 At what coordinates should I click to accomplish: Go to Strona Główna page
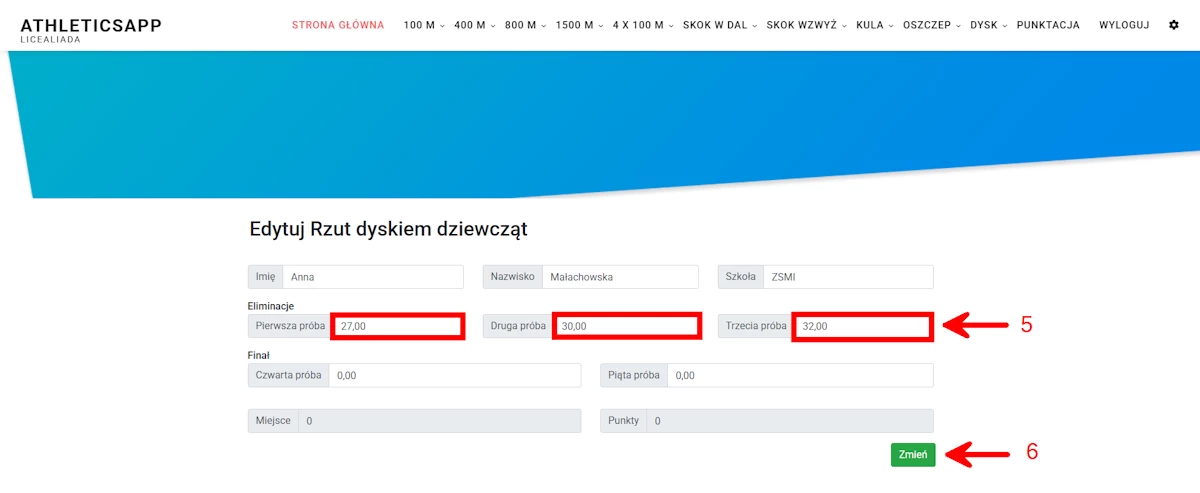pyautogui.click(x=337, y=25)
